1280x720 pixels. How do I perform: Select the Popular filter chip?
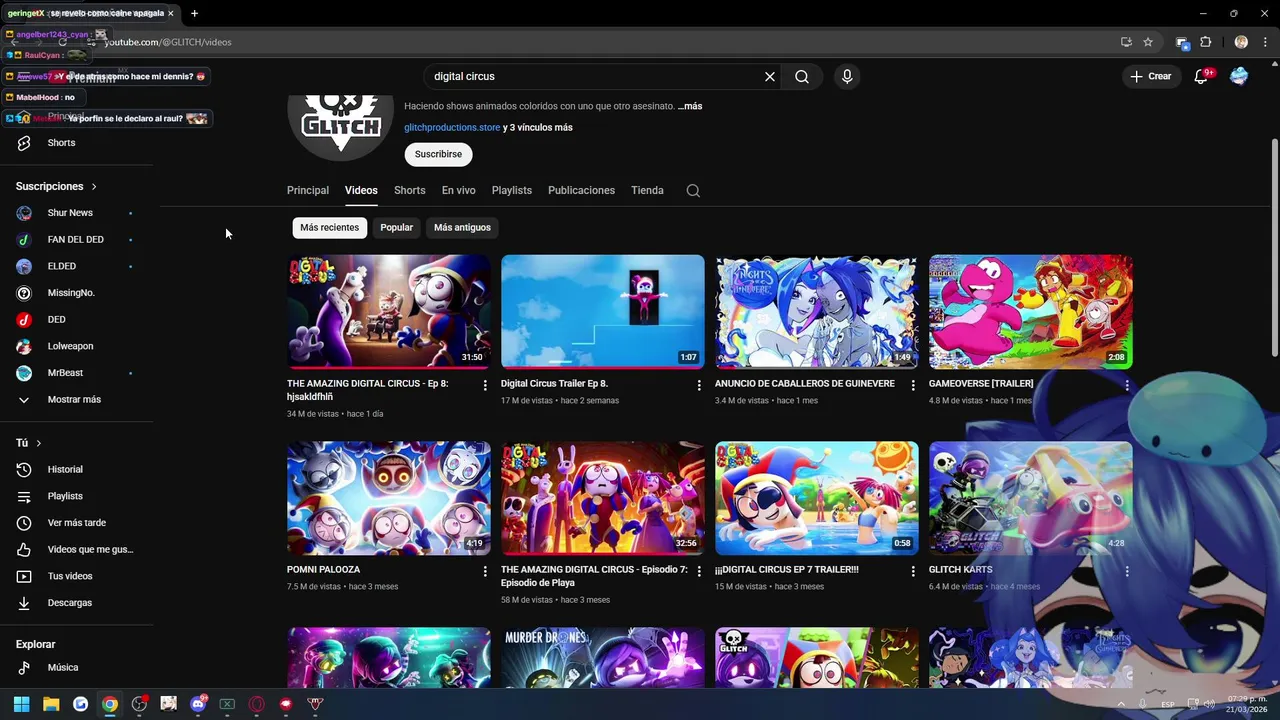point(396,227)
